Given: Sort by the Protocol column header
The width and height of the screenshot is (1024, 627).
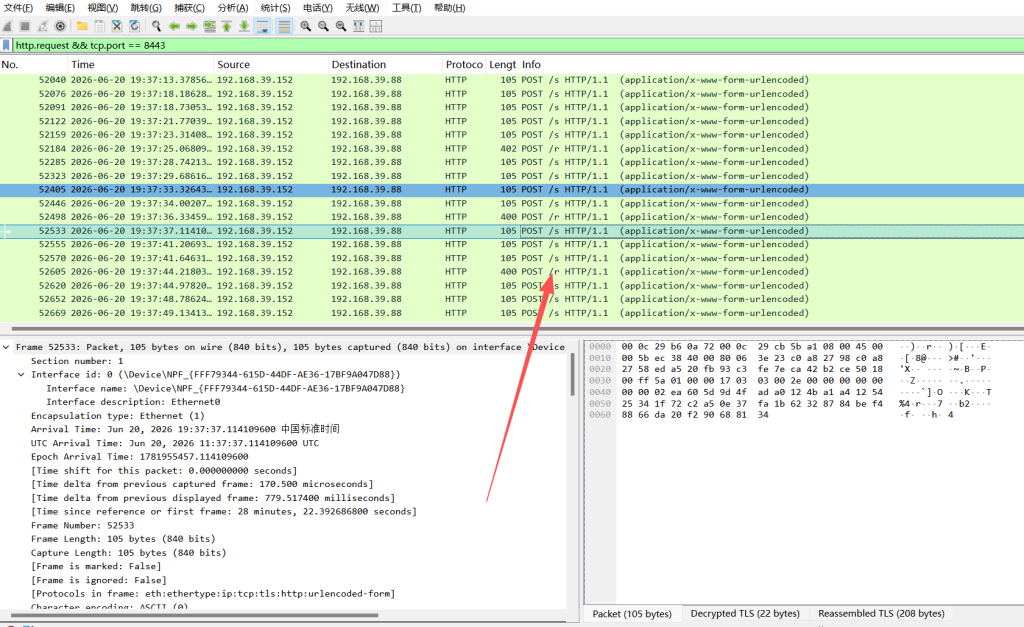Looking at the screenshot, I should [464, 65].
